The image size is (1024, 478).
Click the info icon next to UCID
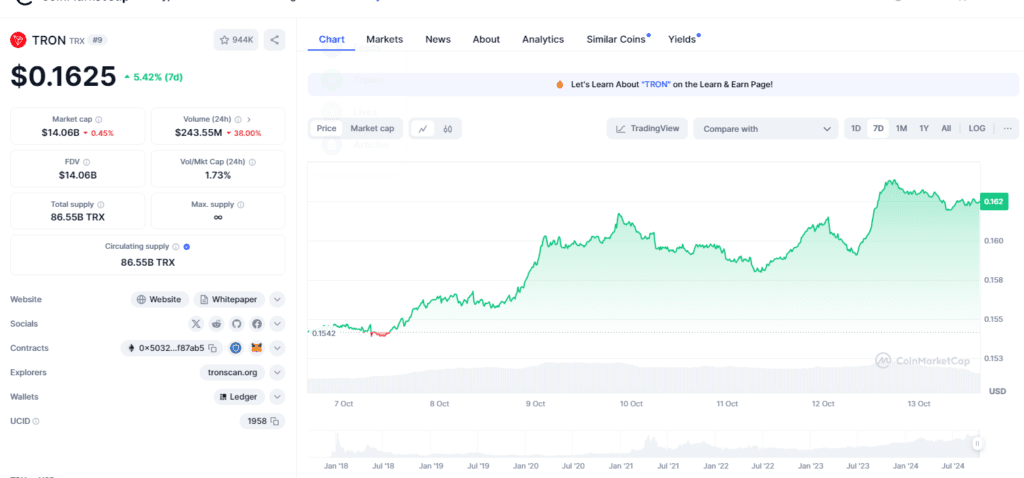pos(36,421)
